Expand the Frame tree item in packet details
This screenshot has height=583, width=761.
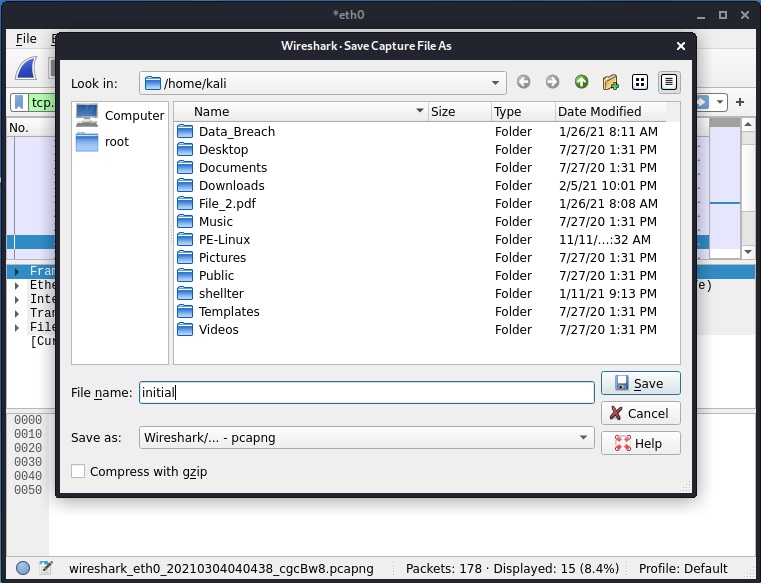17,271
